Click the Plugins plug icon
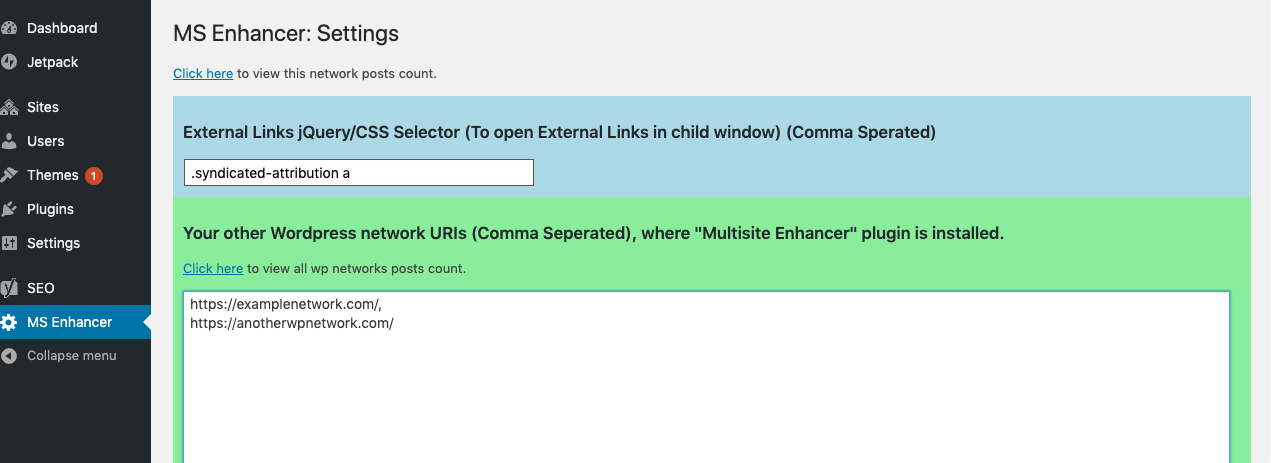Image resolution: width=1271 pixels, height=463 pixels. coord(9,209)
